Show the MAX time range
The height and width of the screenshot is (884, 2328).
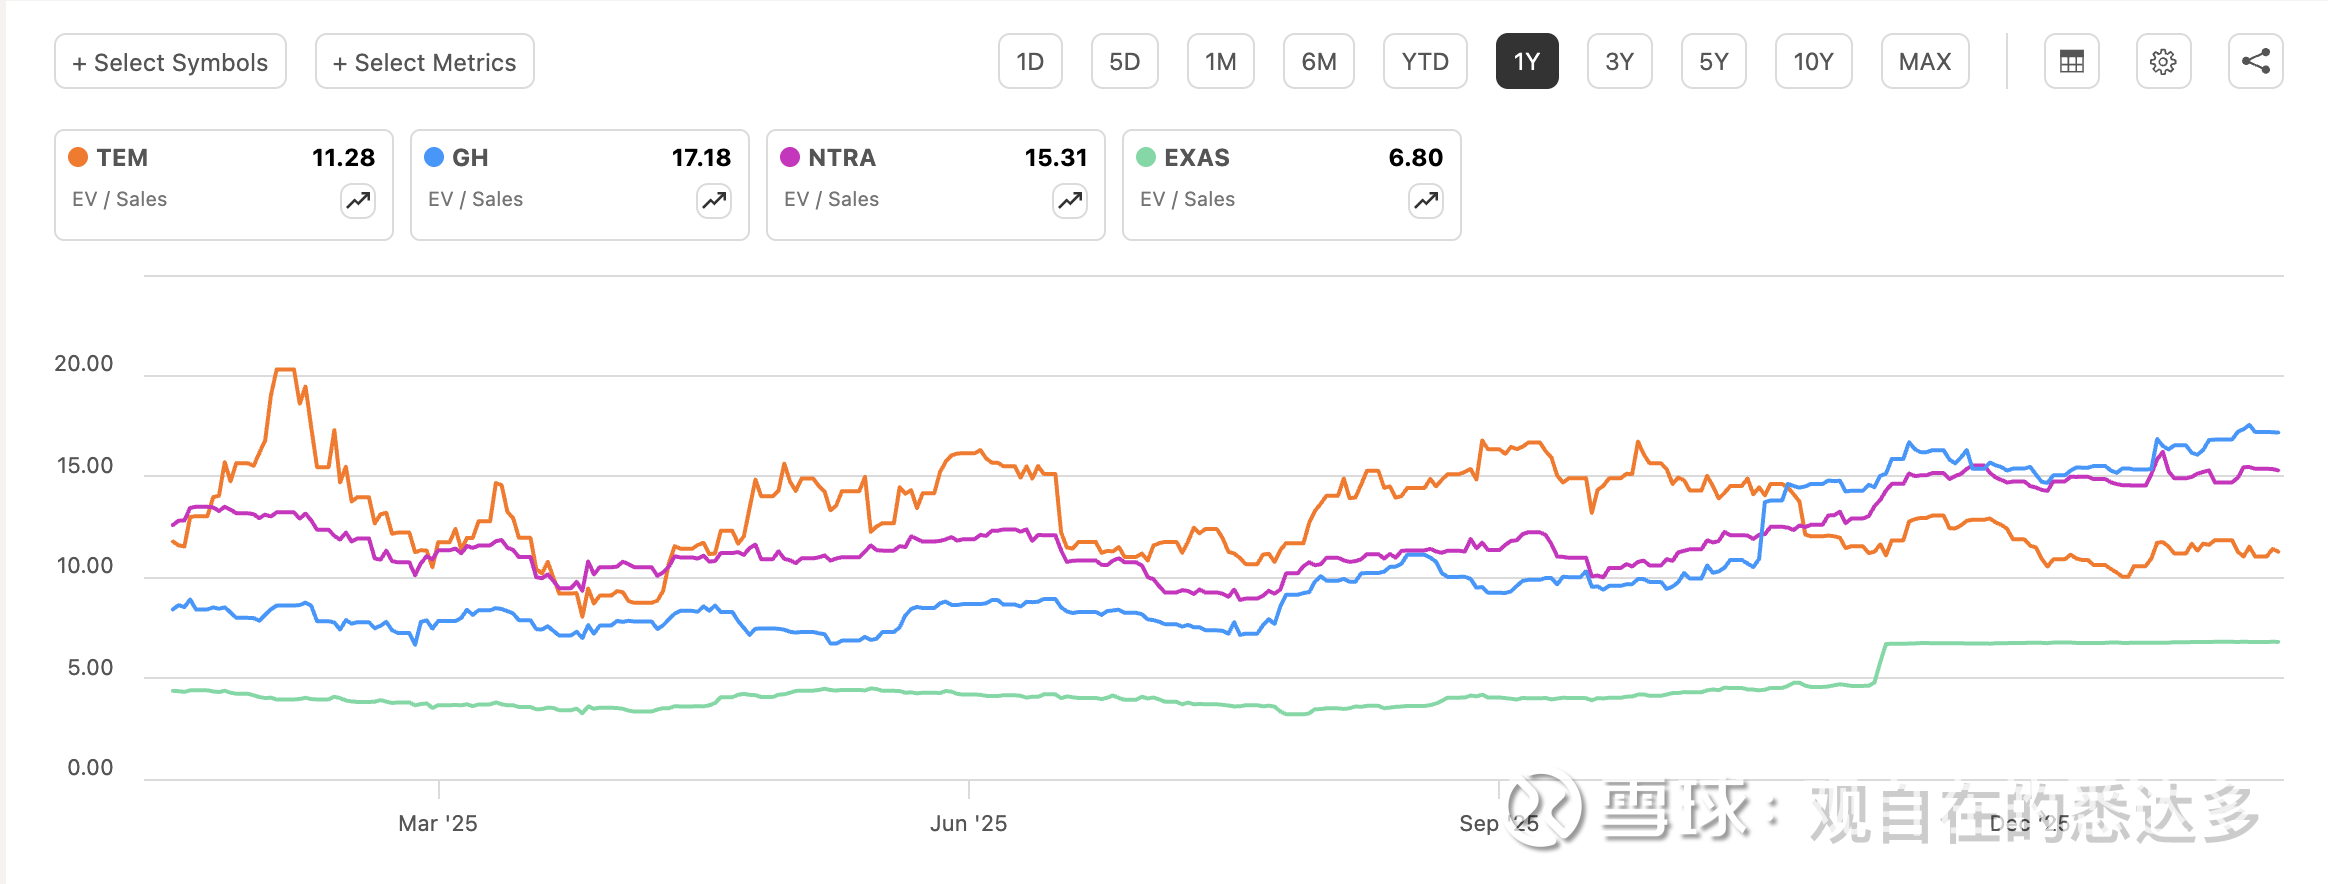tap(1924, 62)
